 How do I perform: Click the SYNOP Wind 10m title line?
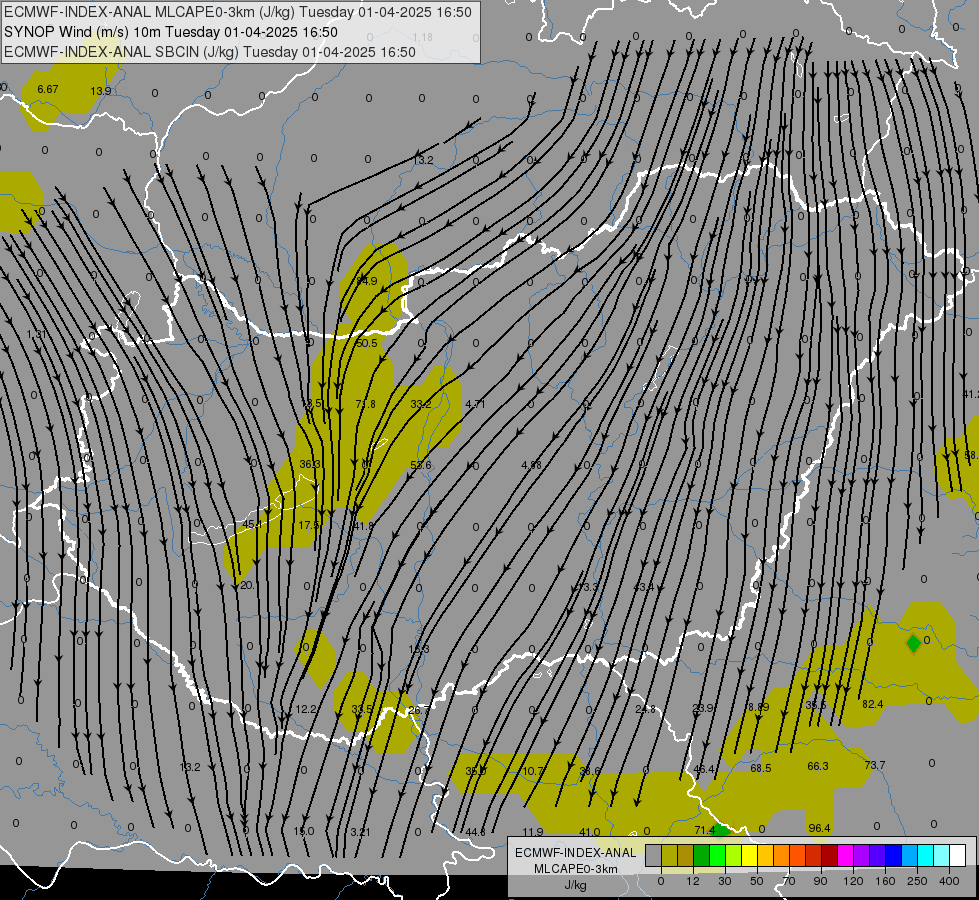[170, 32]
